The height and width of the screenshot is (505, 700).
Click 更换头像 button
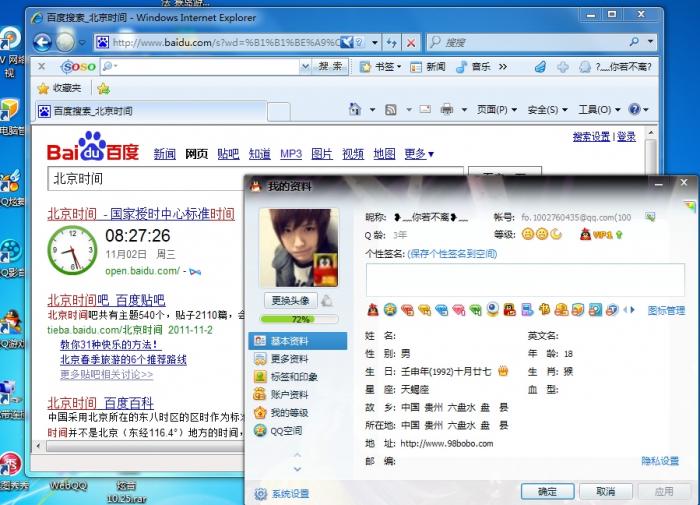(291, 300)
